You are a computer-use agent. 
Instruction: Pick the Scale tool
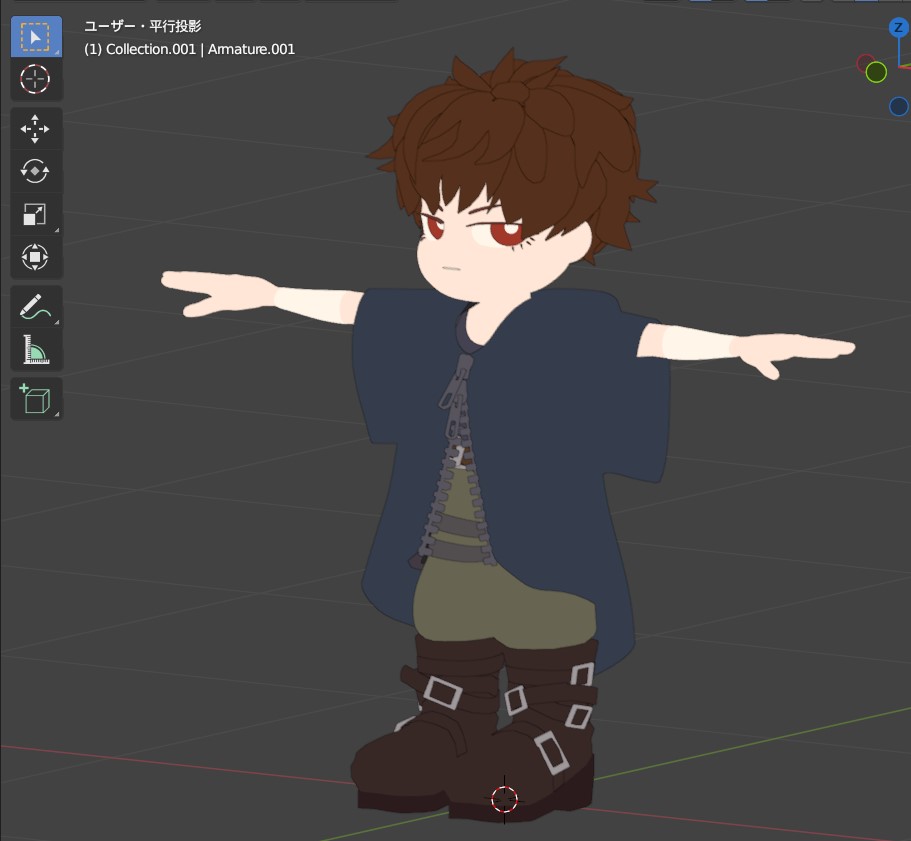pos(36,214)
